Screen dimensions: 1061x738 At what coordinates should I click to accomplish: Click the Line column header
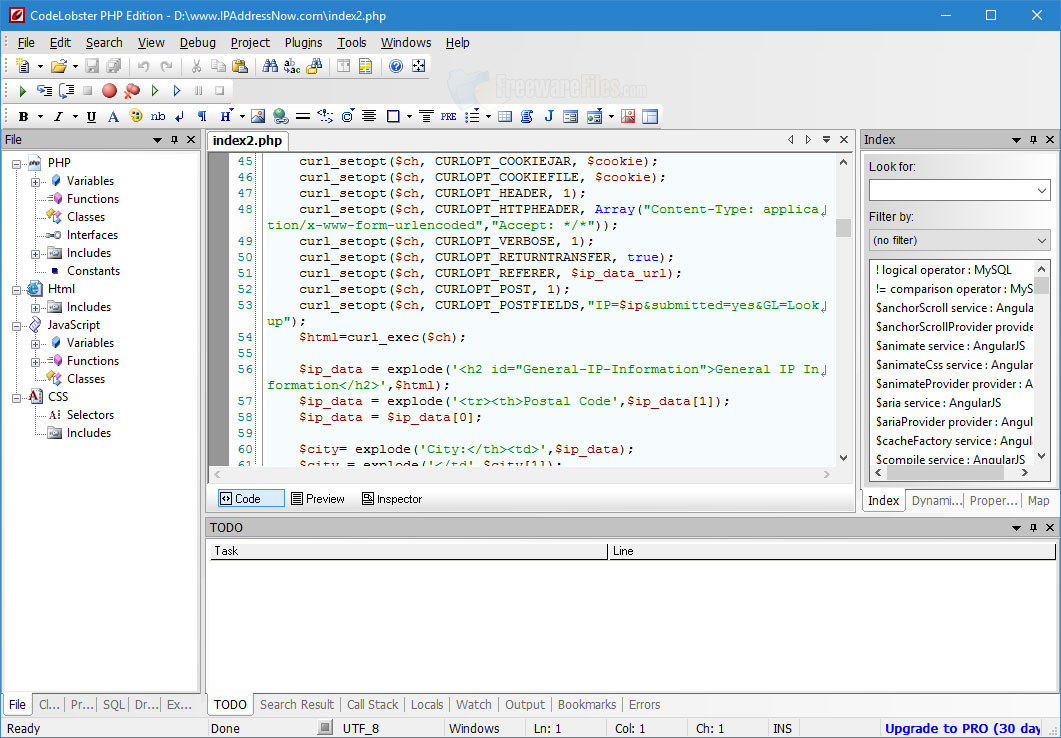tap(832, 551)
